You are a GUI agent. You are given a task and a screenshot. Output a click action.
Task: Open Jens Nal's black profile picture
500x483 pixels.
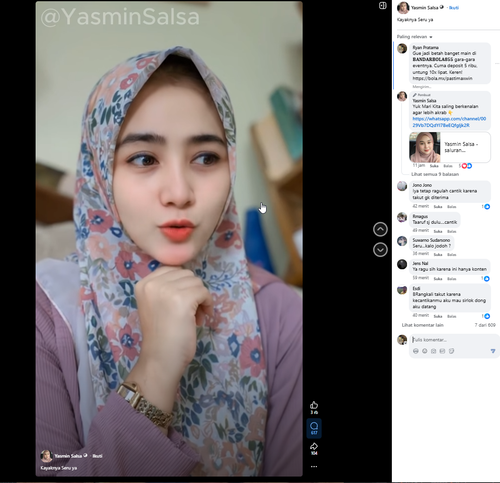pos(402,264)
